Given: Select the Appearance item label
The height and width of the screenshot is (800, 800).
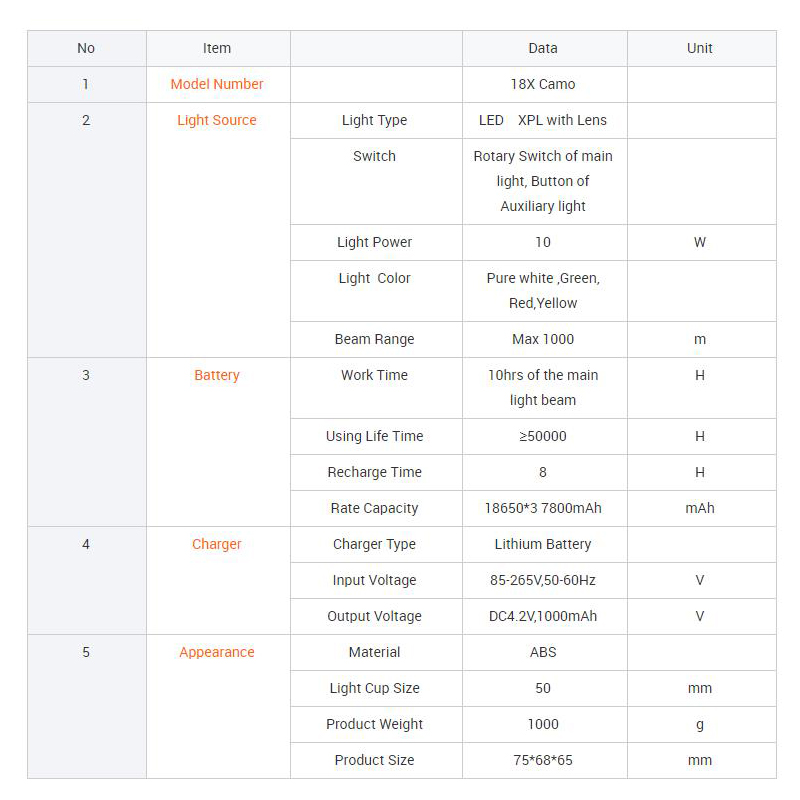Looking at the screenshot, I should [217, 652].
